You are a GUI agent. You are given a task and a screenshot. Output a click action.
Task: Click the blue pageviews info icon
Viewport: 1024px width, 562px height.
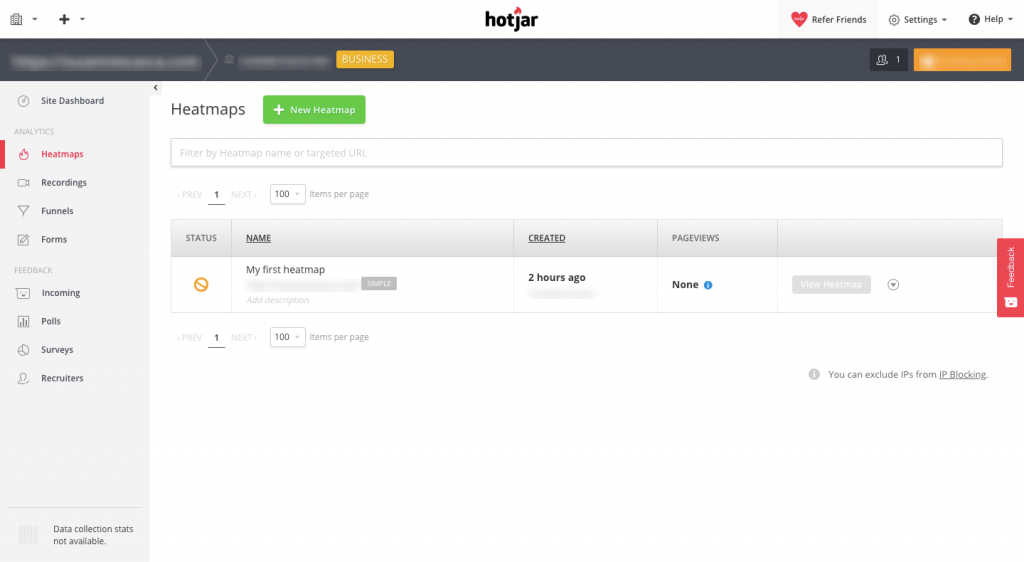click(708, 285)
